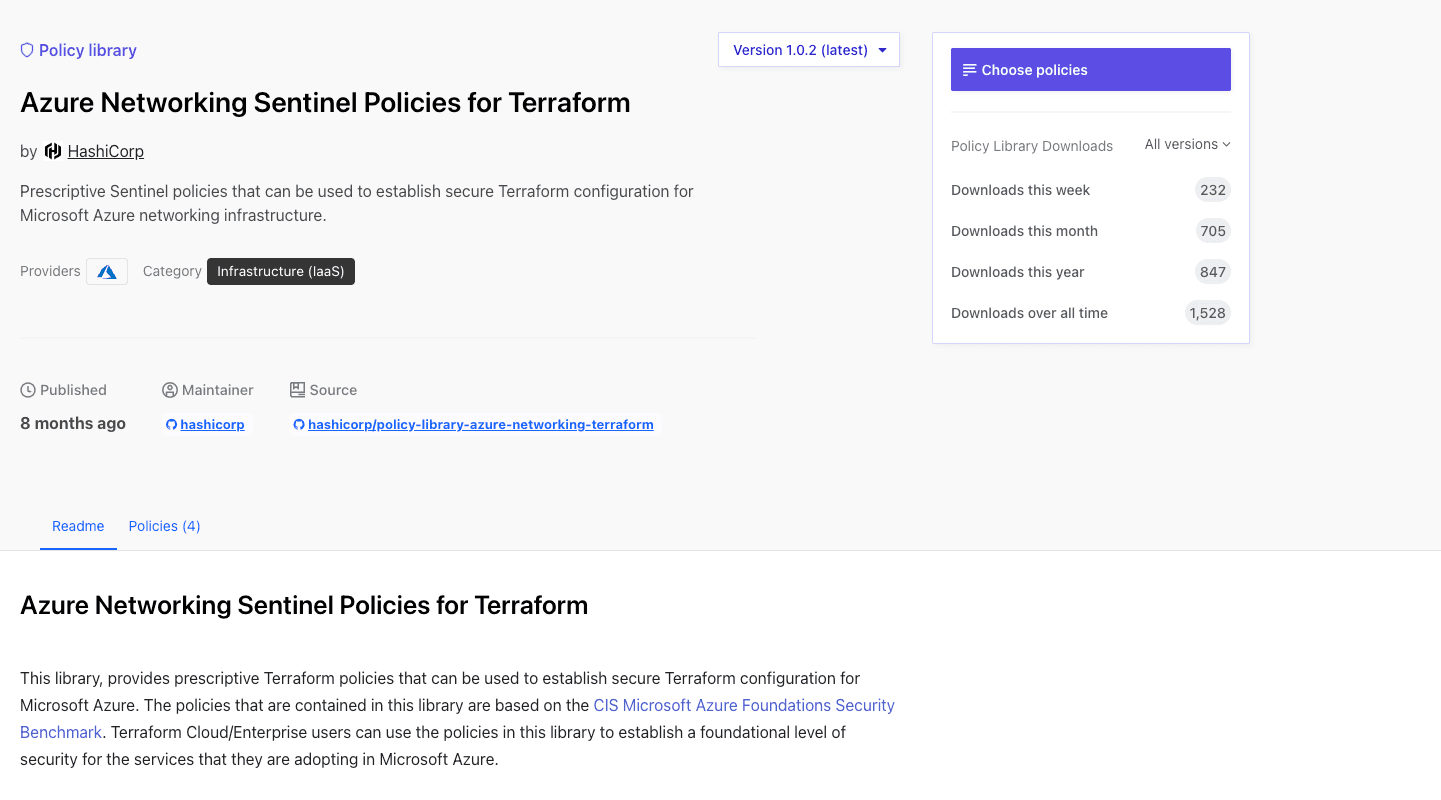
Task: Click the GitHub icon beside source repository
Action: tap(299, 425)
